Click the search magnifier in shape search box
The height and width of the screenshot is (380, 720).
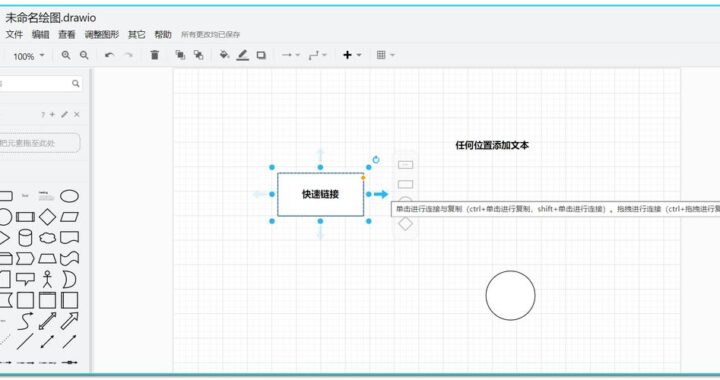point(76,84)
